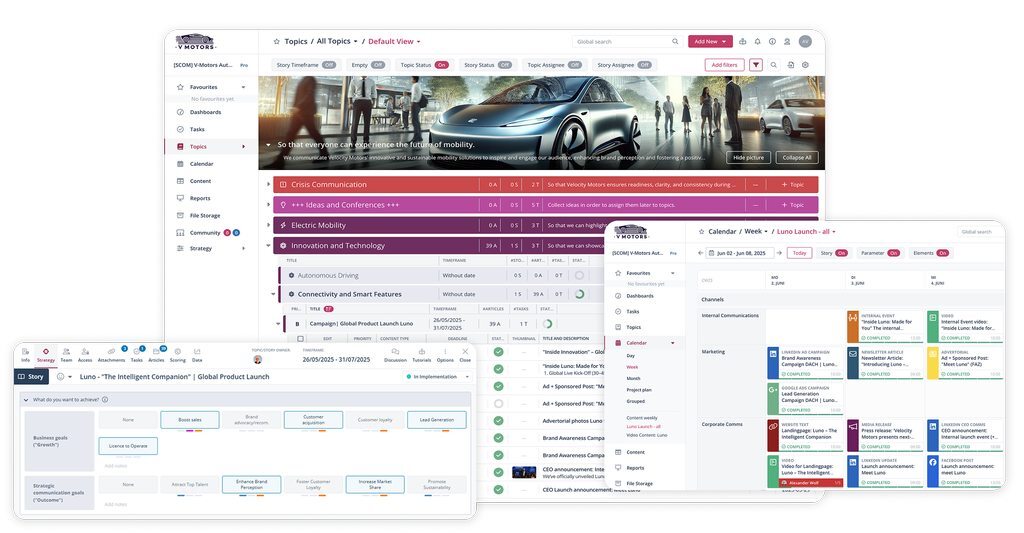Expand Favourites in the Topics window sidebar
The width and height of the screenshot is (1024, 533).
click(244, 87)
